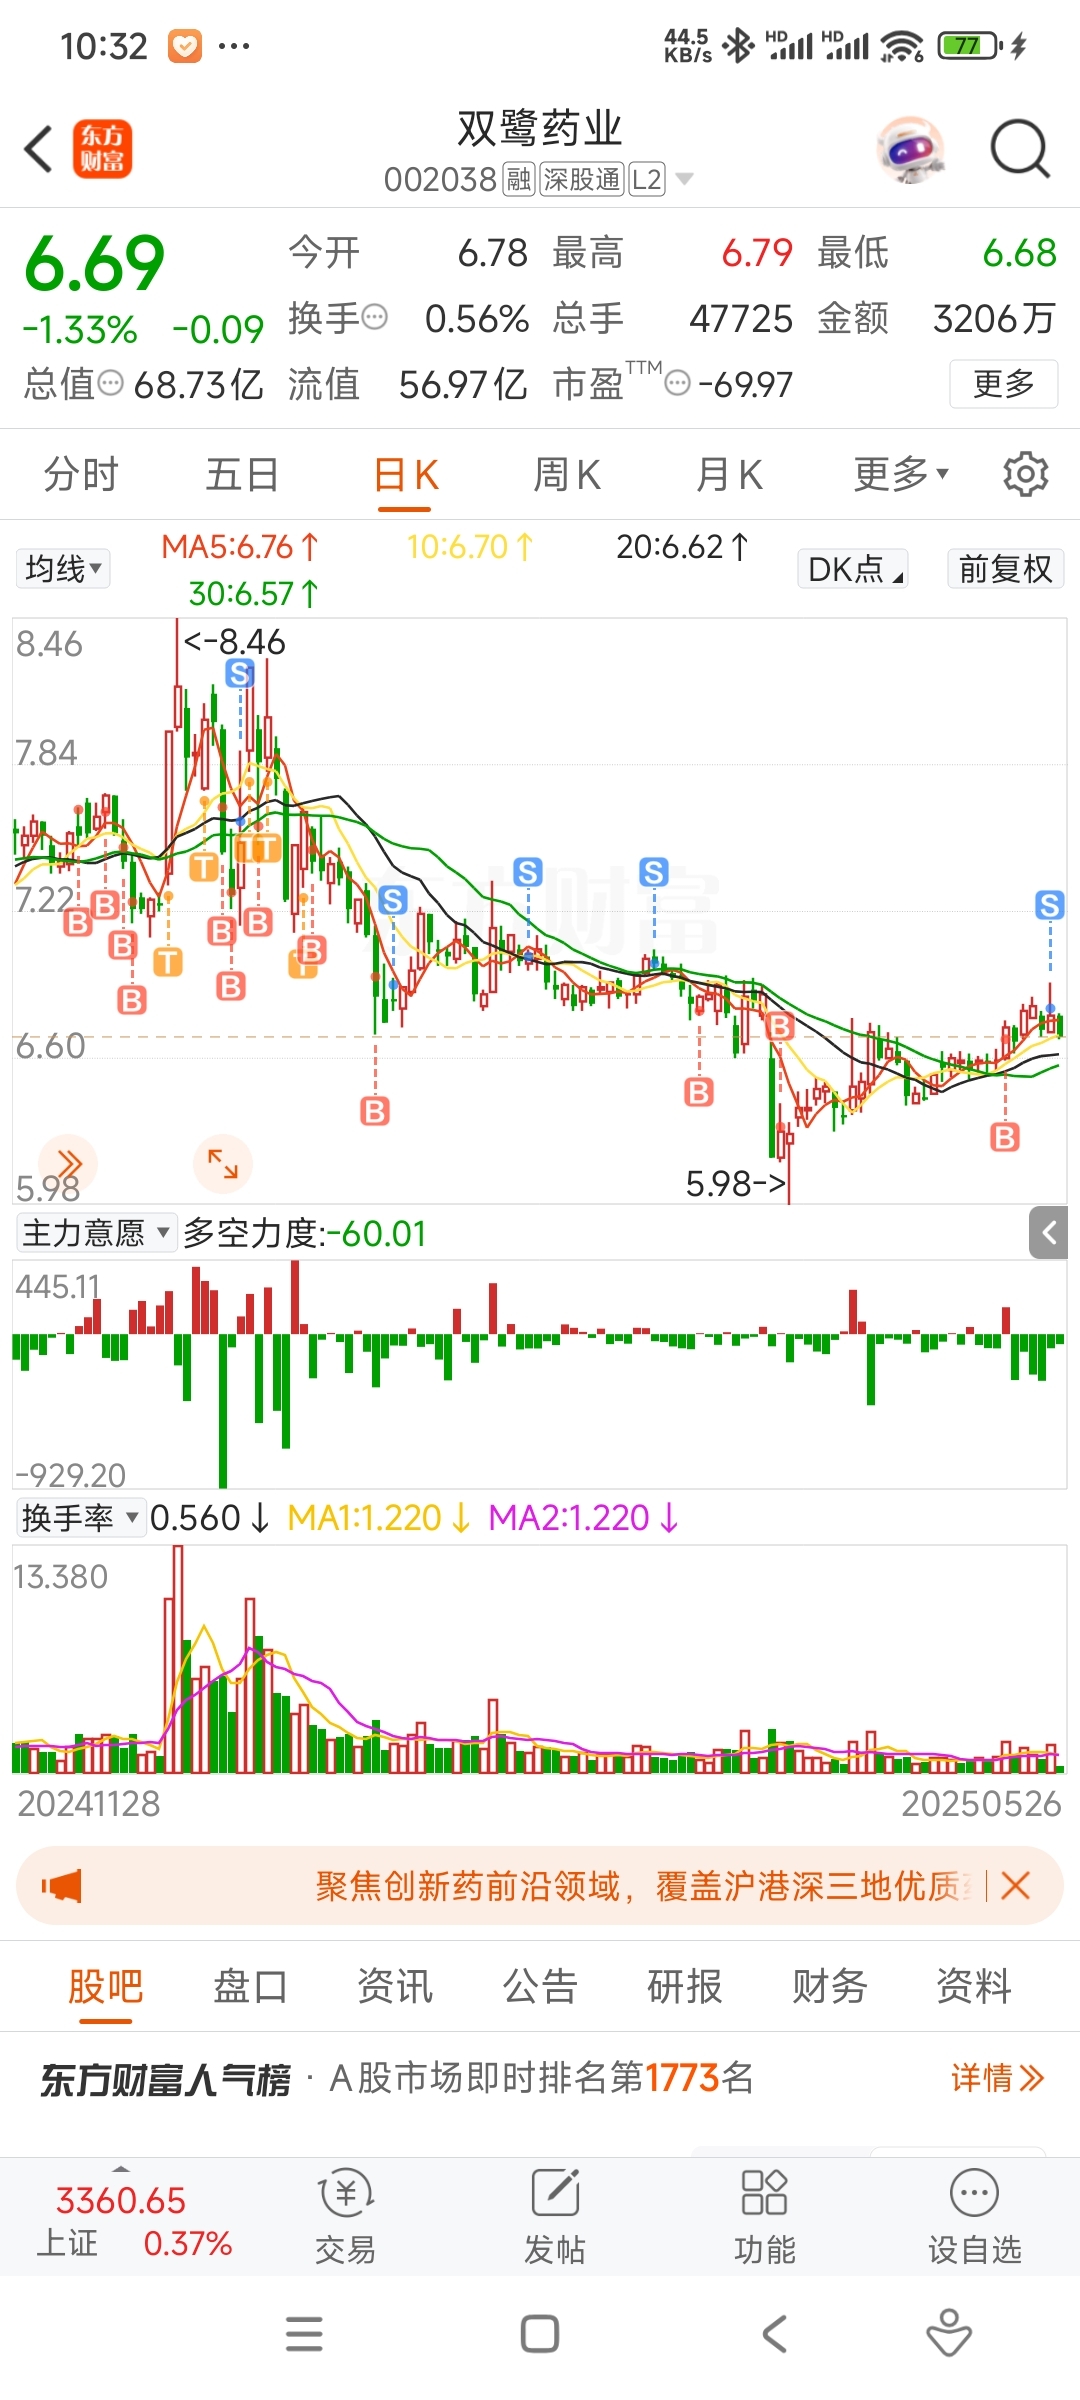Tap the Android recent-apps menu button
The width and height of the screenshot is (1080, 2400).
[x=304, y=2334]
